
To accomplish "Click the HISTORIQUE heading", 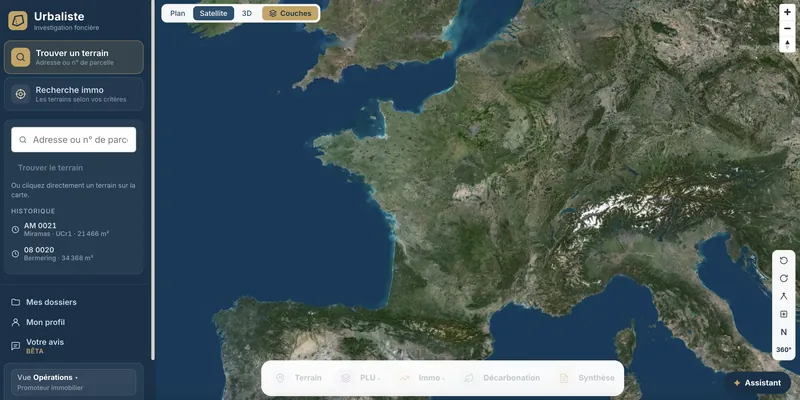I will pos(33,211).
